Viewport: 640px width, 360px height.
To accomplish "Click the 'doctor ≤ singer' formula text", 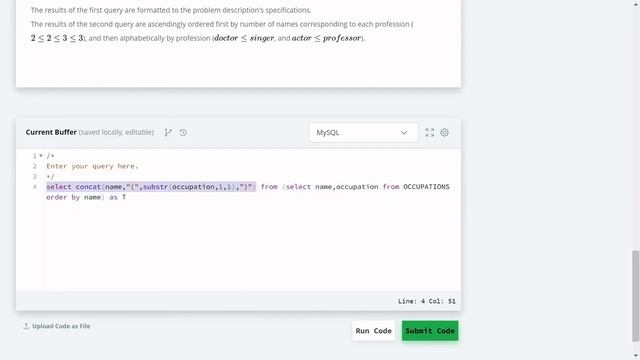I will (x=244, y=38).
